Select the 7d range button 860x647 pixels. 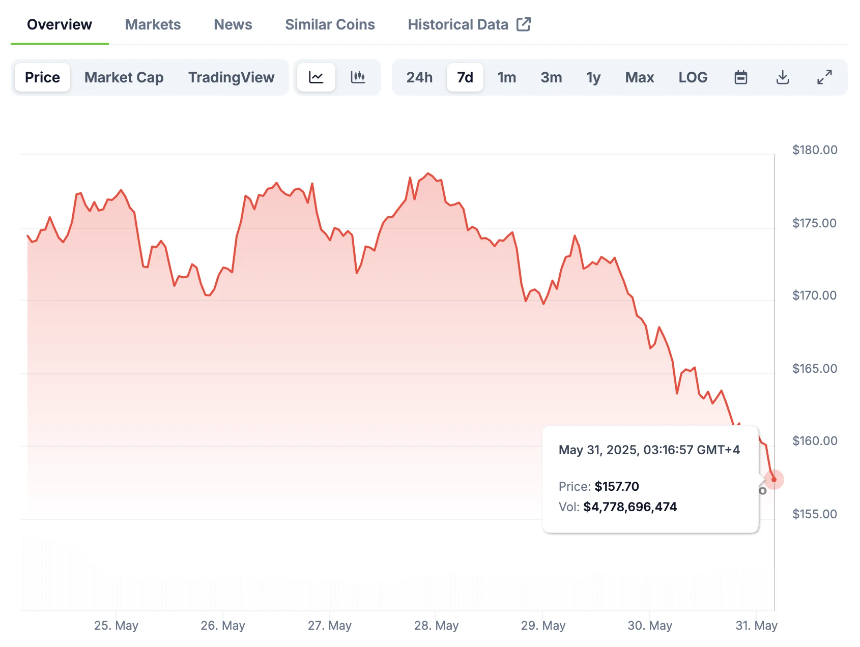point(464,77)
